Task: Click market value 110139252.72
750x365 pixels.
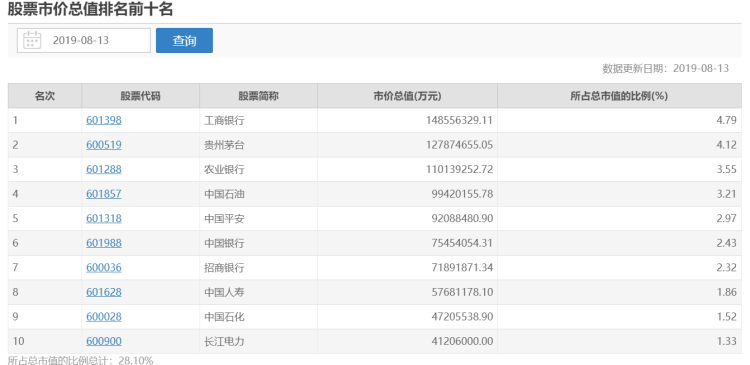Action: click(459, 169)
